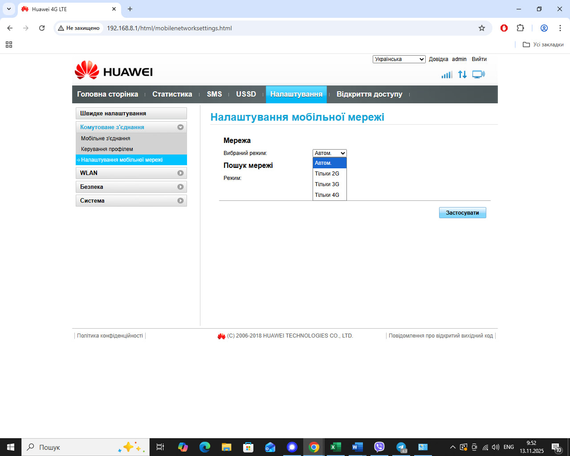
Task: Open Швидке налаштування
Action: (131, 113)
